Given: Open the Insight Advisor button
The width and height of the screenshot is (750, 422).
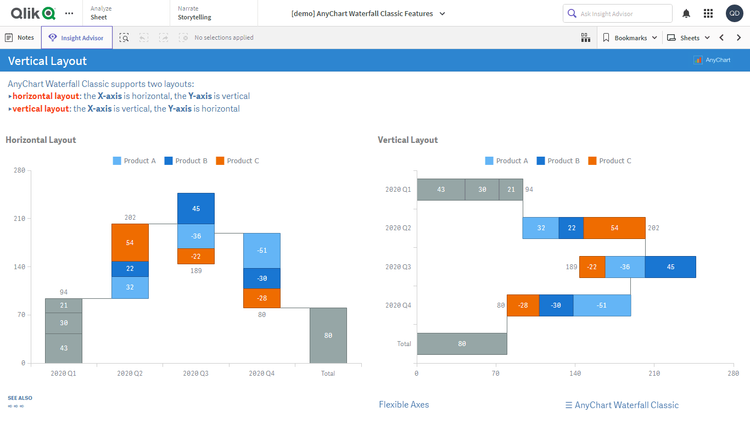Looking at the screenshot, I should (x=77, y=38).
